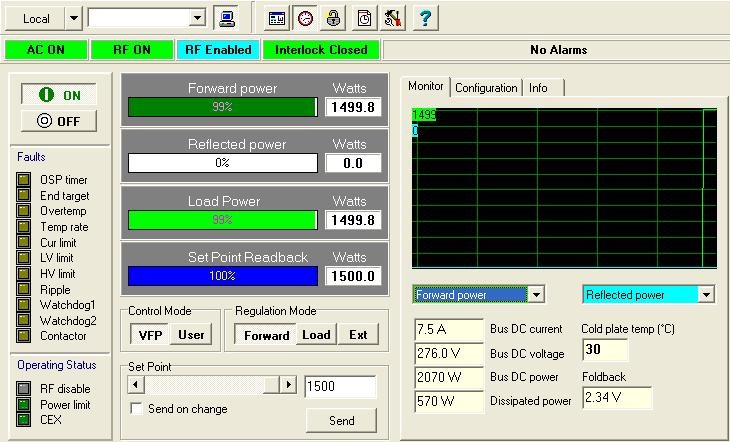This screenshot has height=442, width=730.
Task: Click the red clock icon in toolbar
Action: tap(305, 18)
